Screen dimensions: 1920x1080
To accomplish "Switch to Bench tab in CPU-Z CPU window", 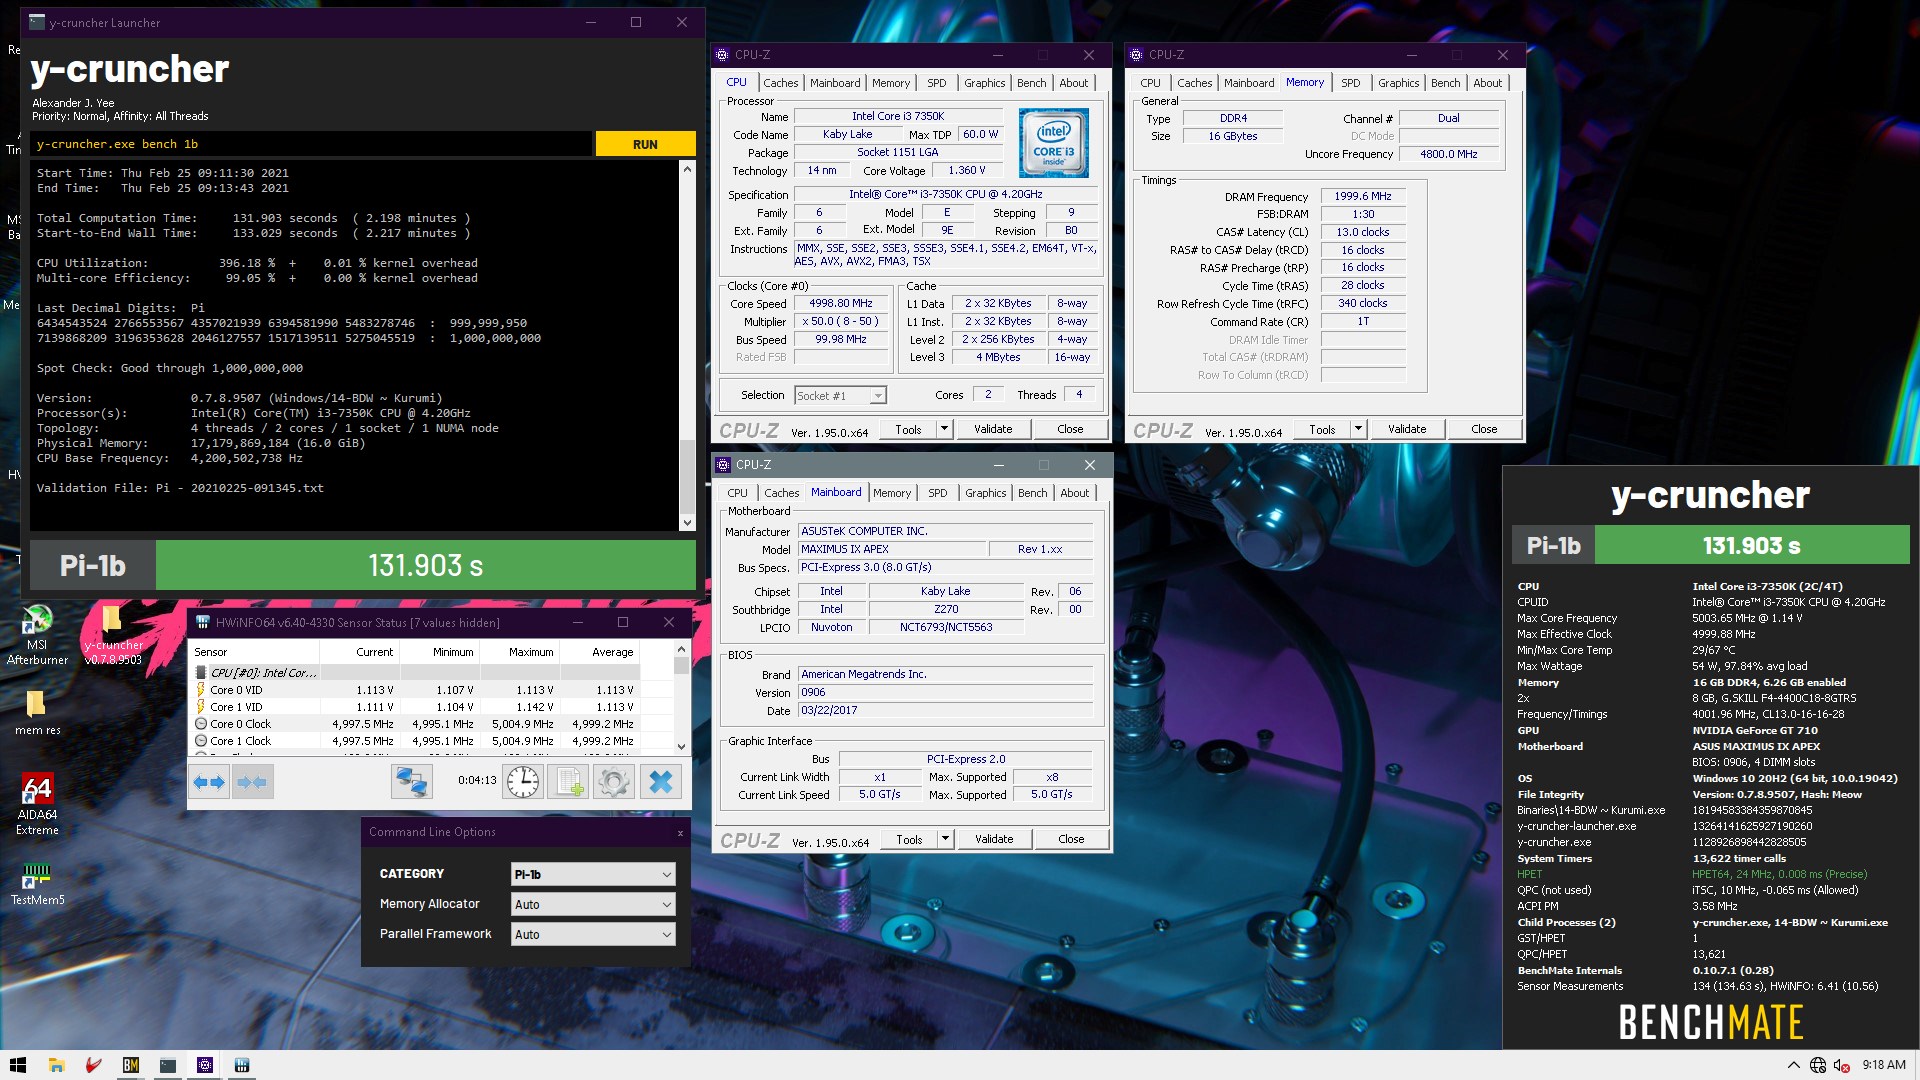I will coord(1031,83).
